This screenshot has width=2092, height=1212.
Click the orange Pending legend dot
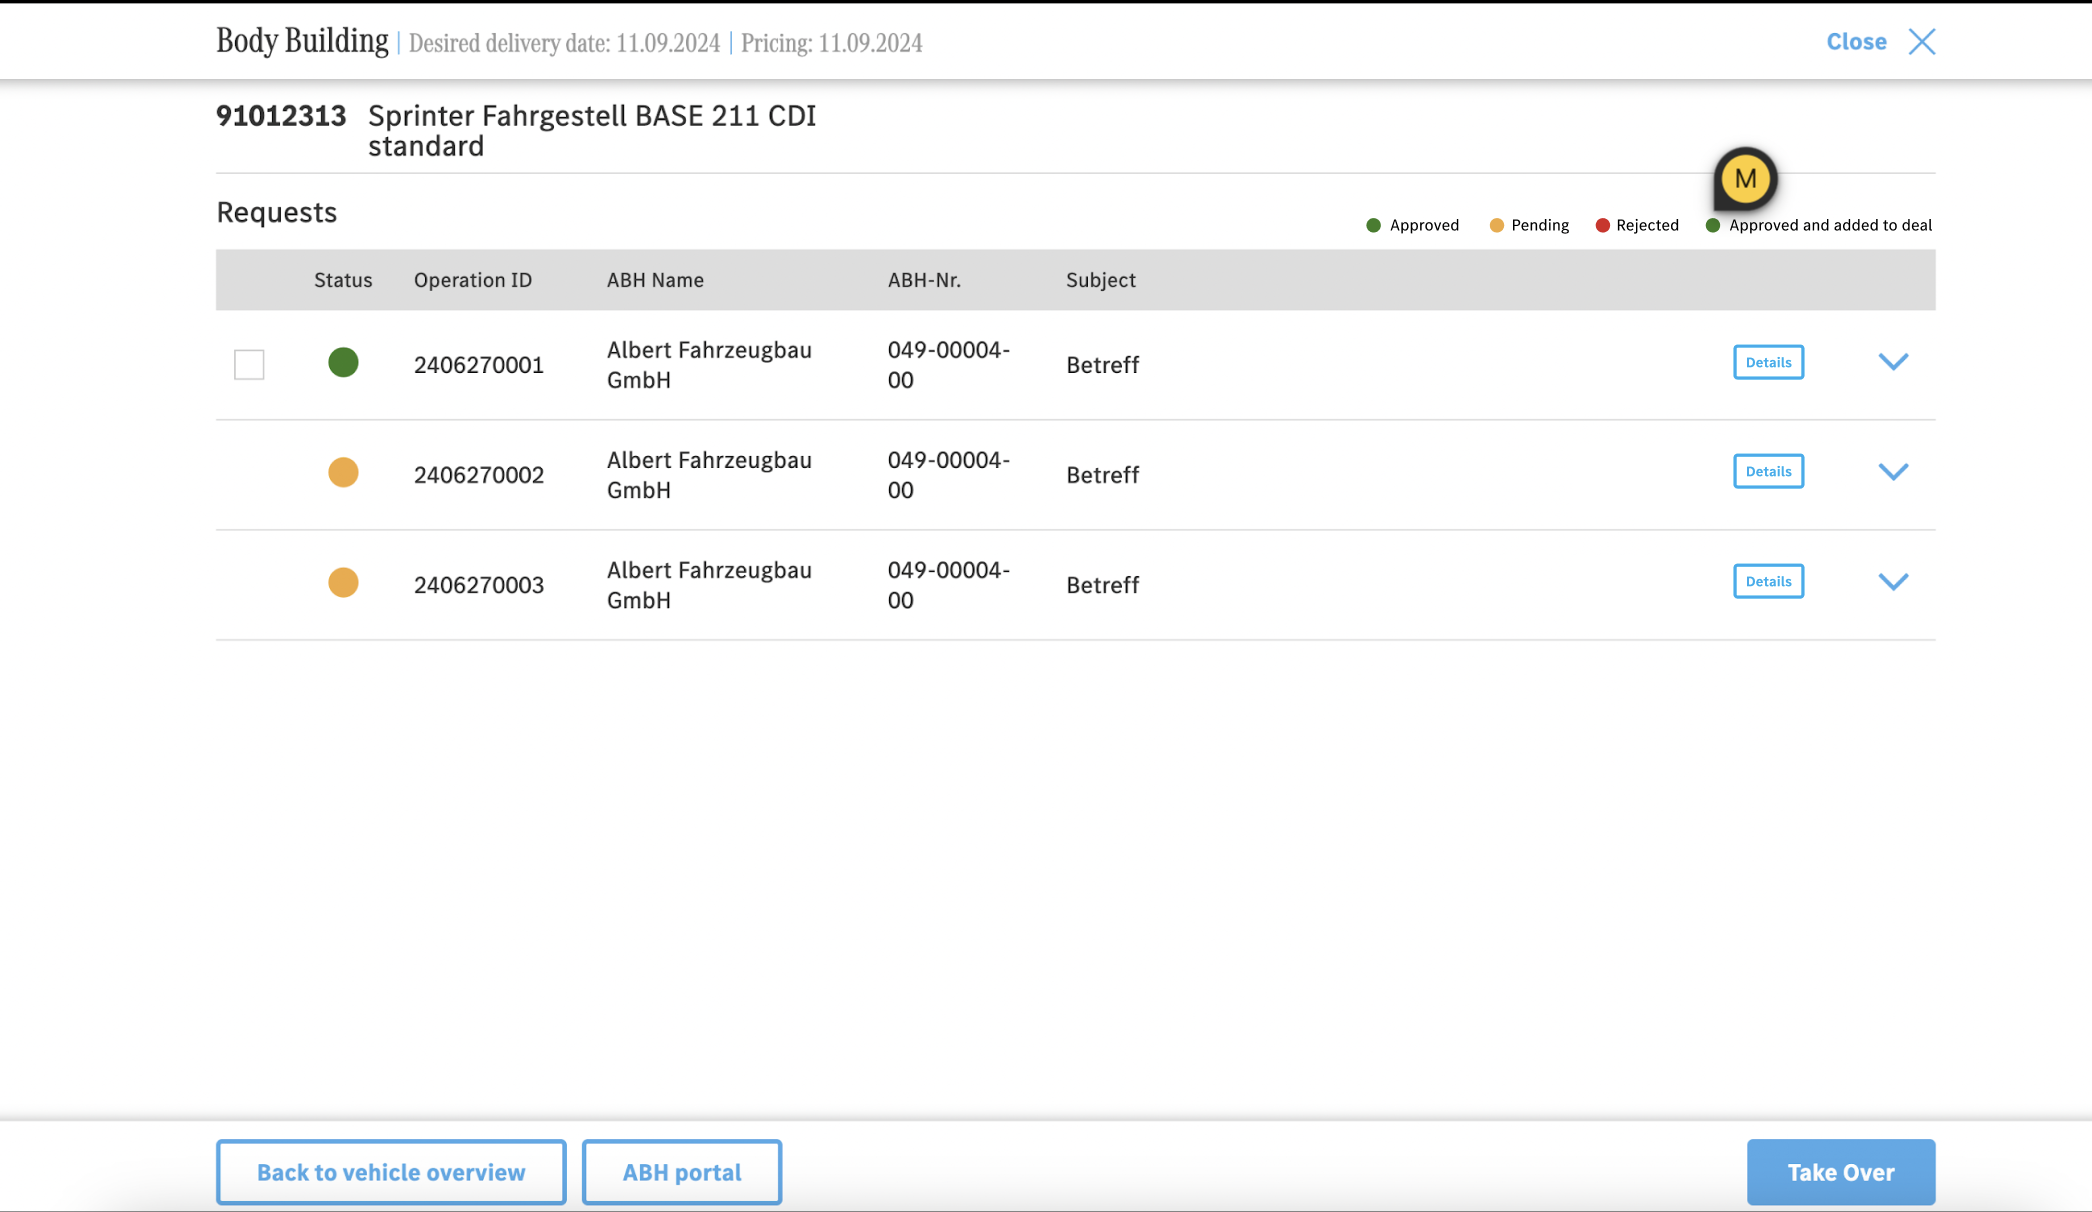[1496, 225]
